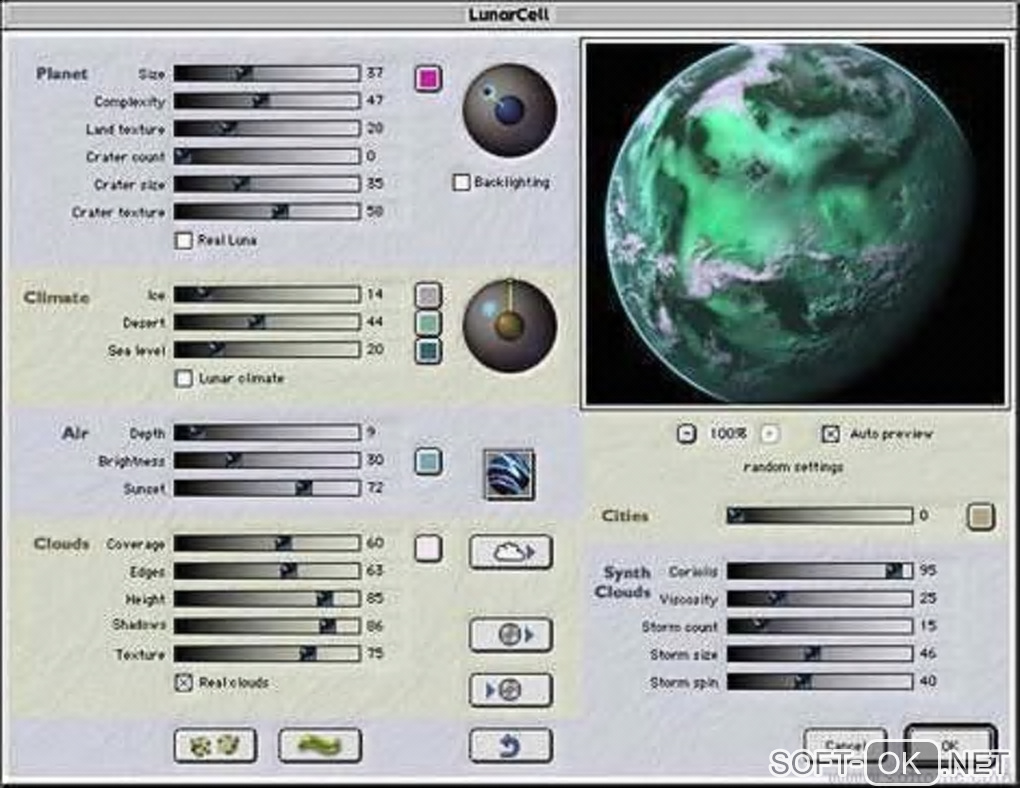Zoom out with the minus button

[686, 433]
